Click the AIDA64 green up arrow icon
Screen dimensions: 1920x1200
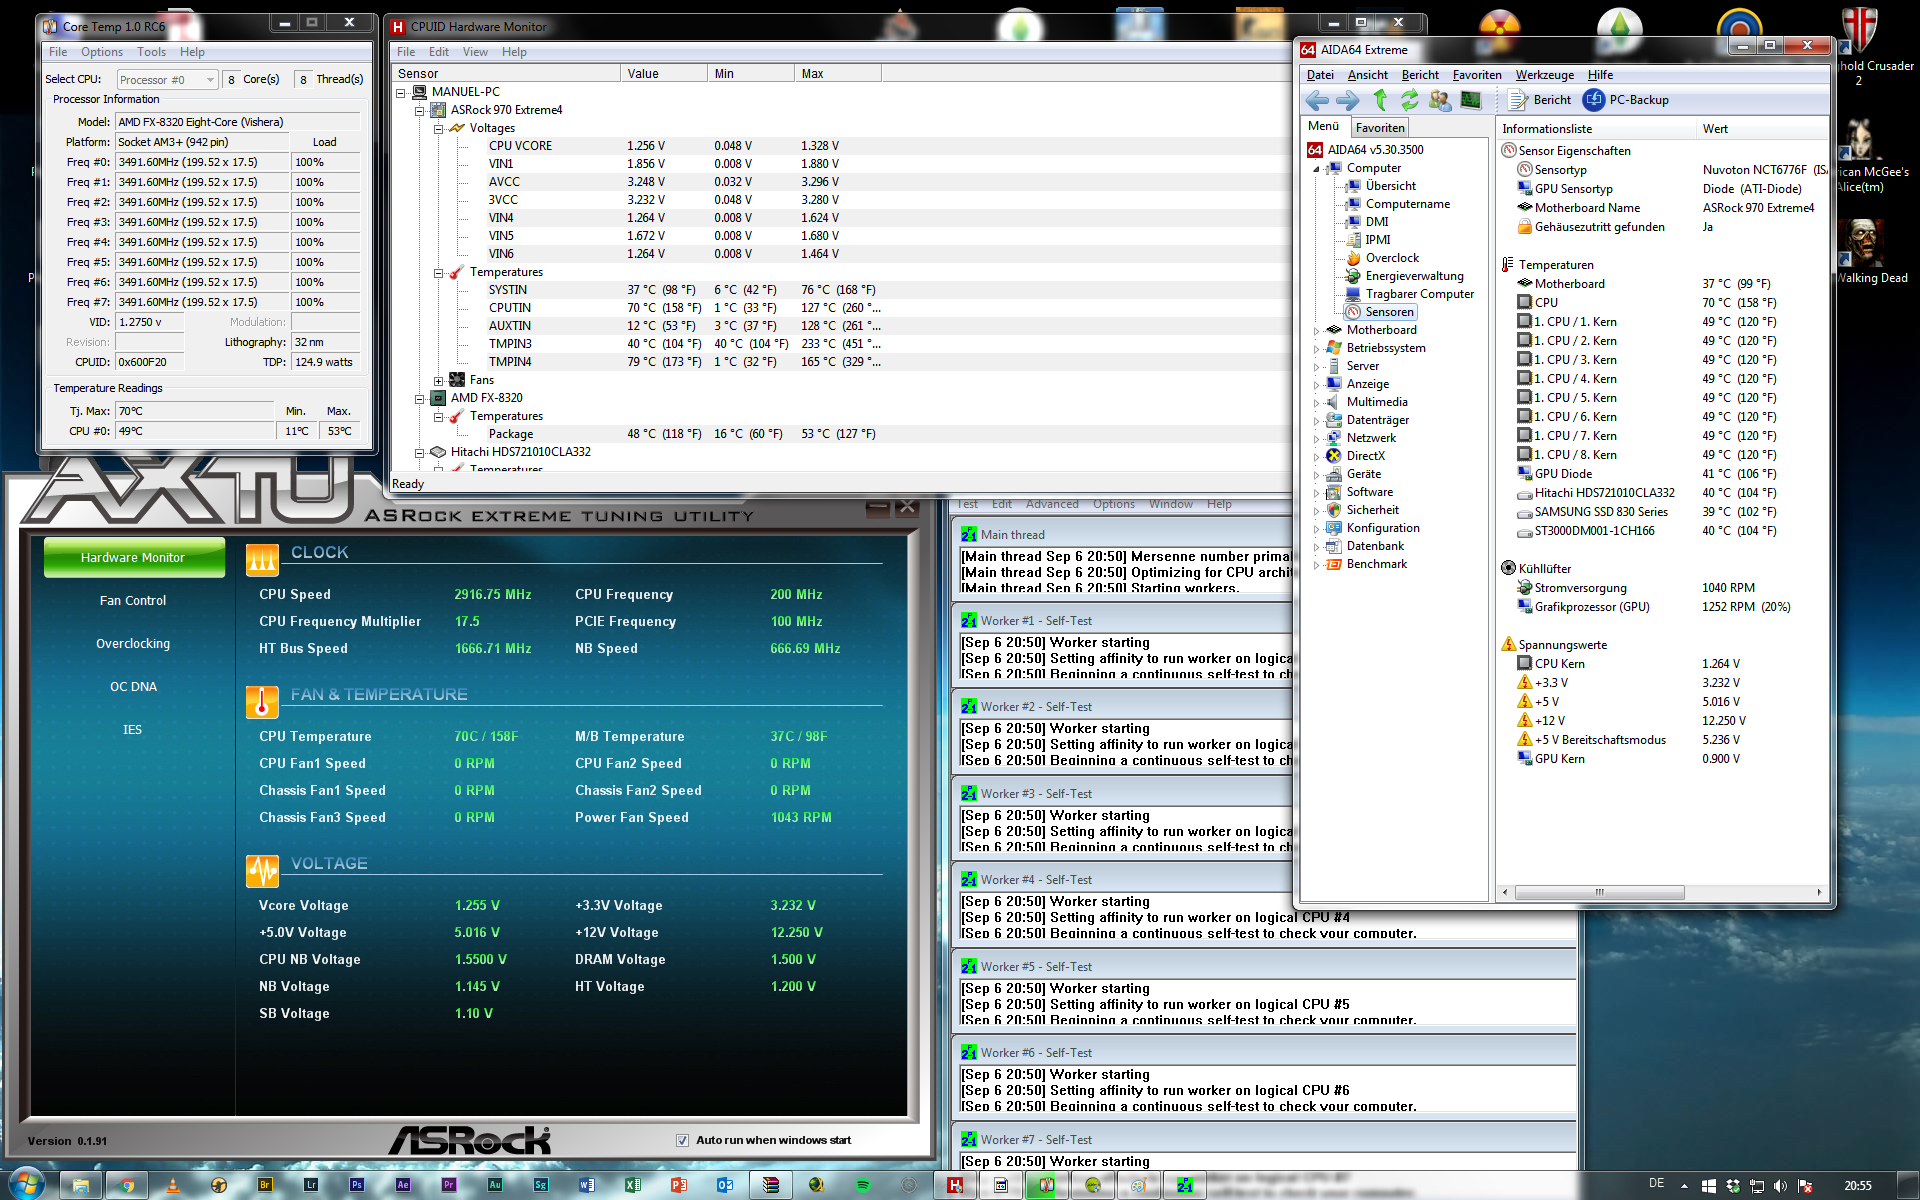1380,100
